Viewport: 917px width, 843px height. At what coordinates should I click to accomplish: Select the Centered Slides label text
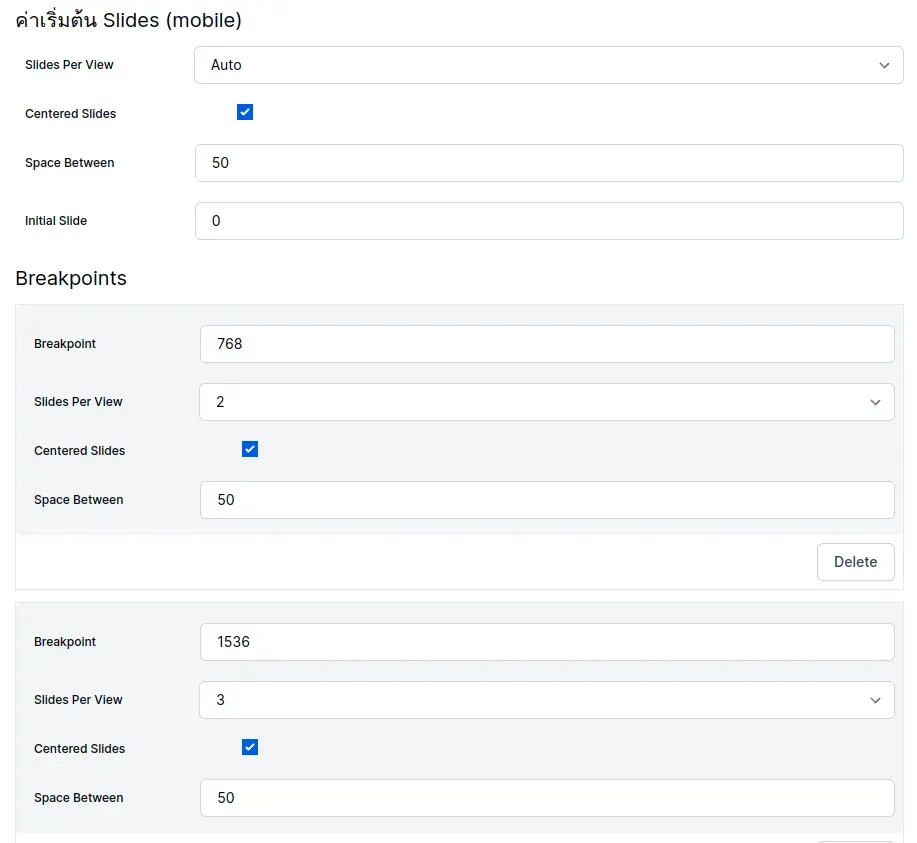tap(70, 113)
